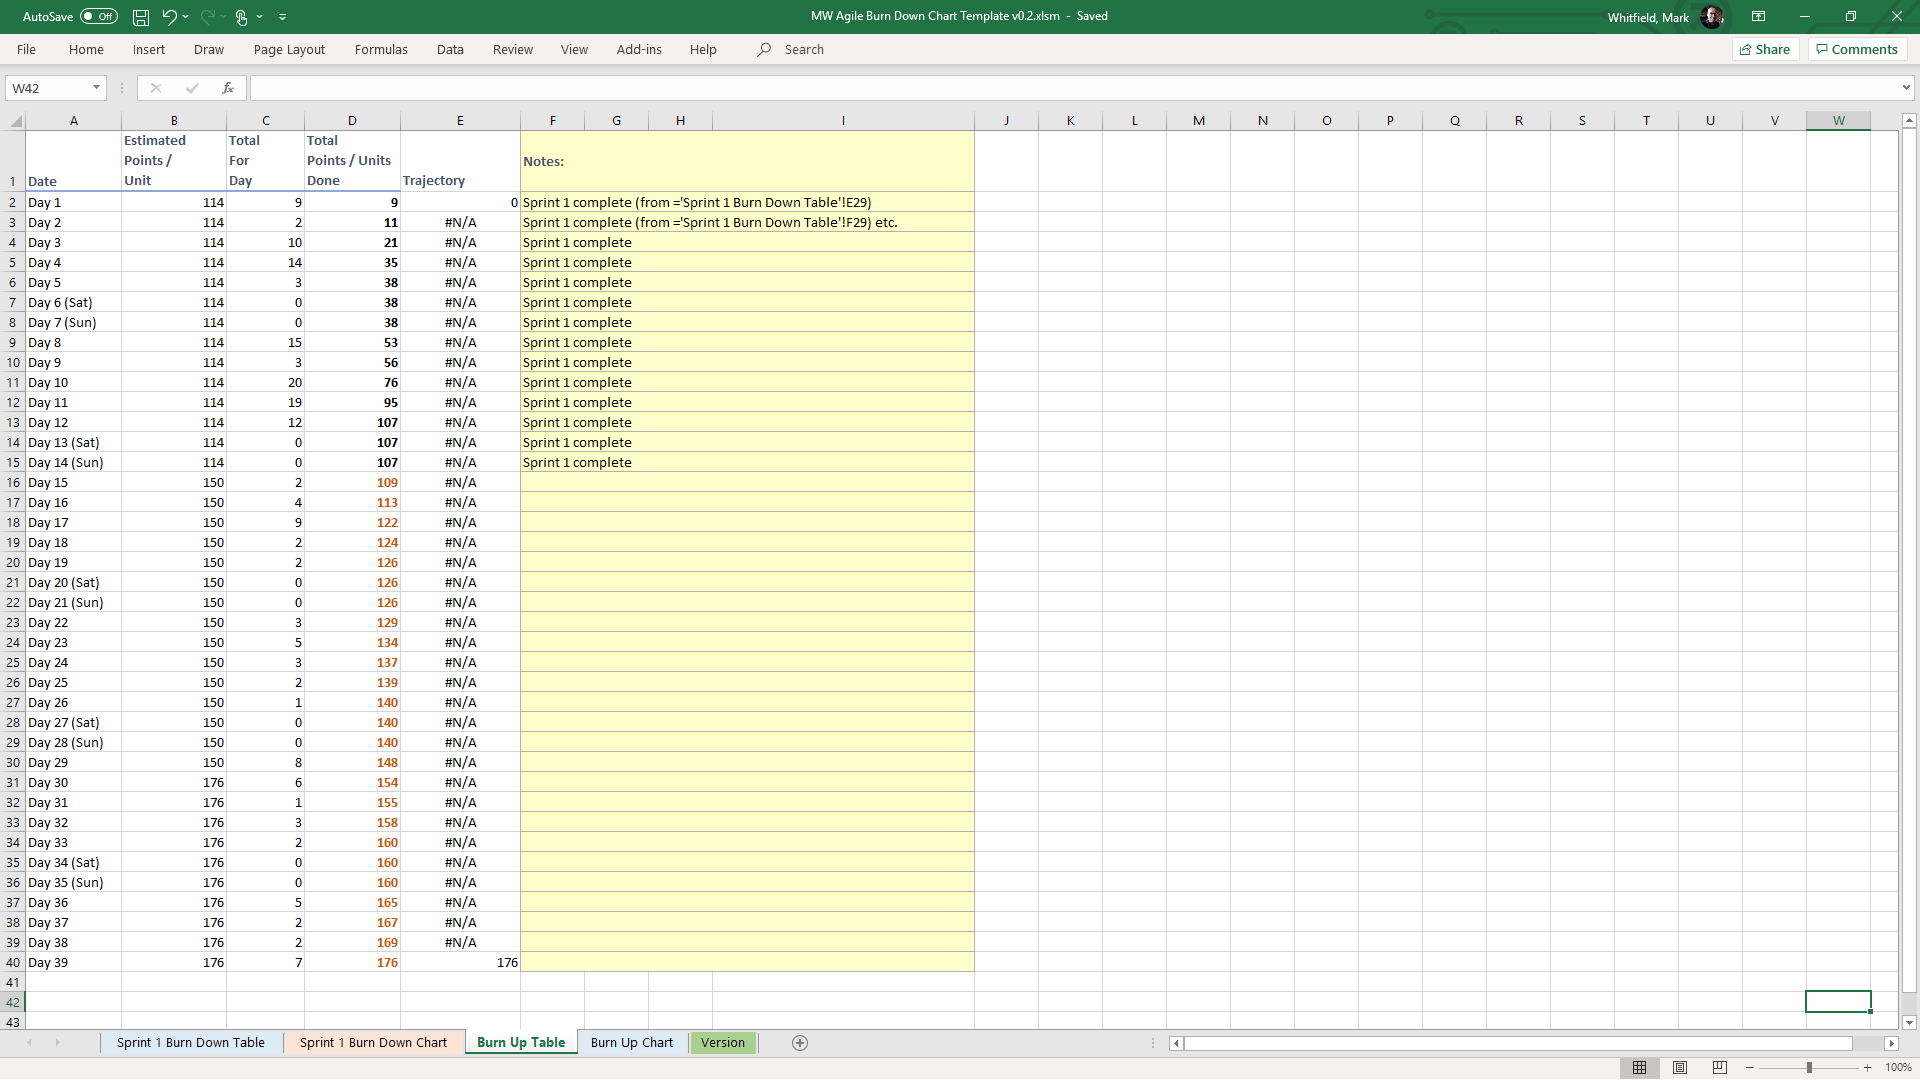Screen dimensions: 1920x1080
Task: Expand the formula bar
Action: click(1906, 88)
